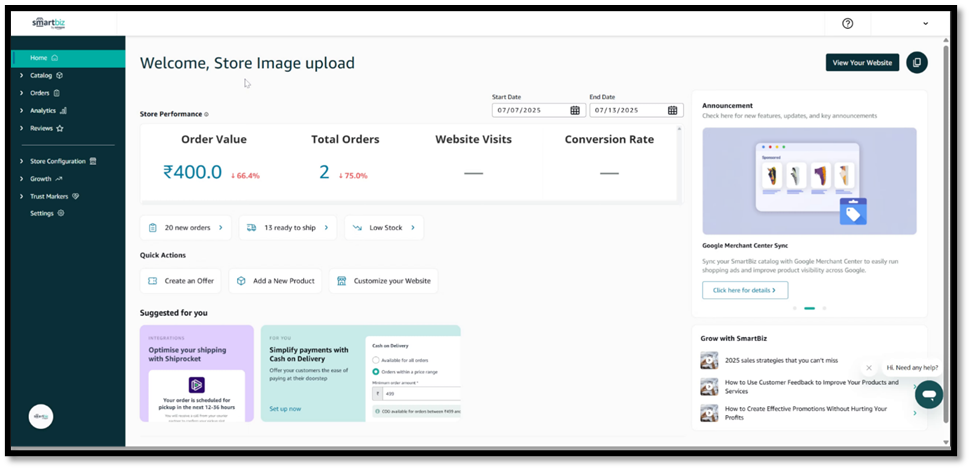Viewport: 970px width, 469px height.
Task: Select 'Available for all orders' radio option
Action: click(x=375, y=359)
